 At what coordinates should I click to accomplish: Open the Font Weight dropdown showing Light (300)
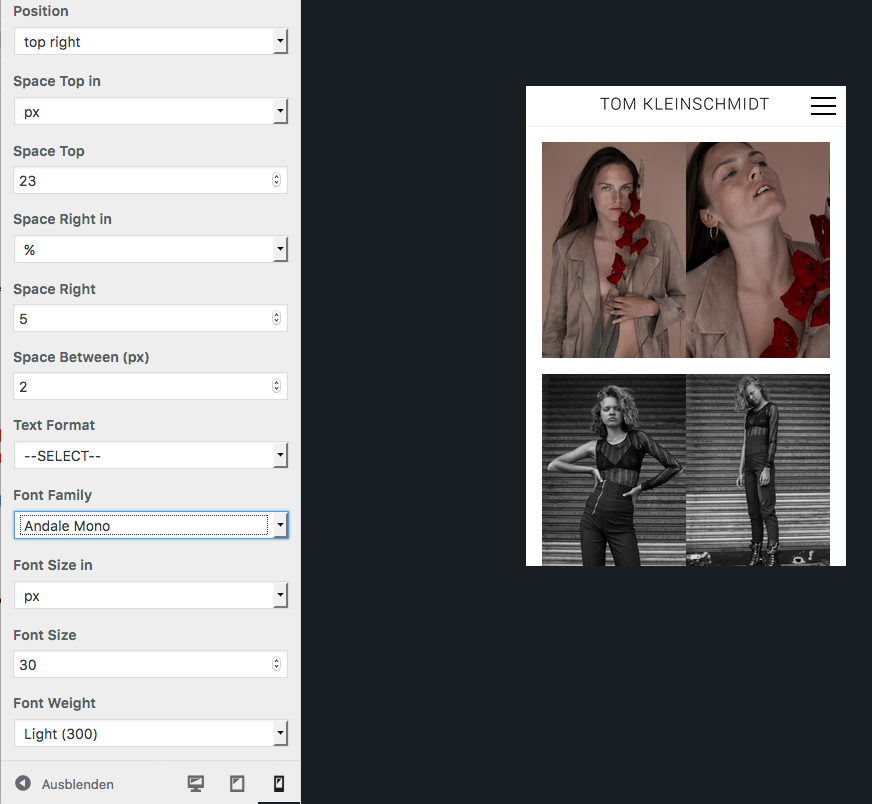point(151,734)
